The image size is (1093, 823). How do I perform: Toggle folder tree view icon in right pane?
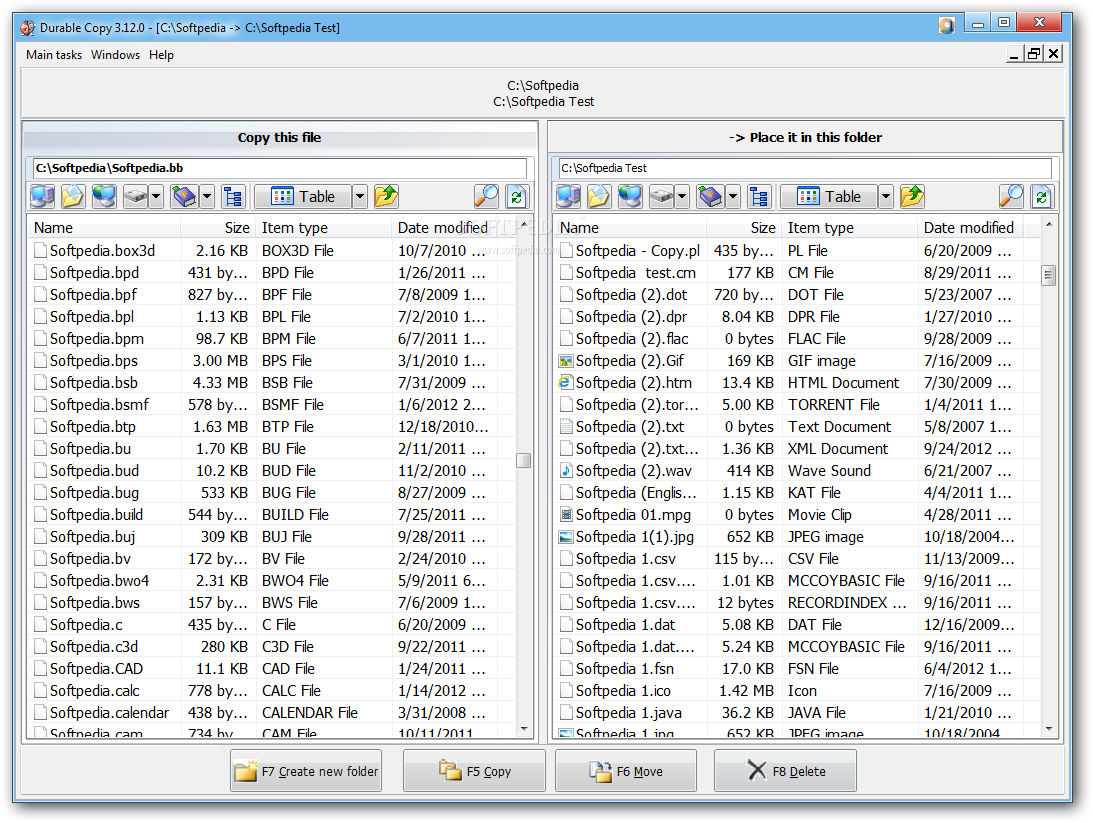(758, 197)
